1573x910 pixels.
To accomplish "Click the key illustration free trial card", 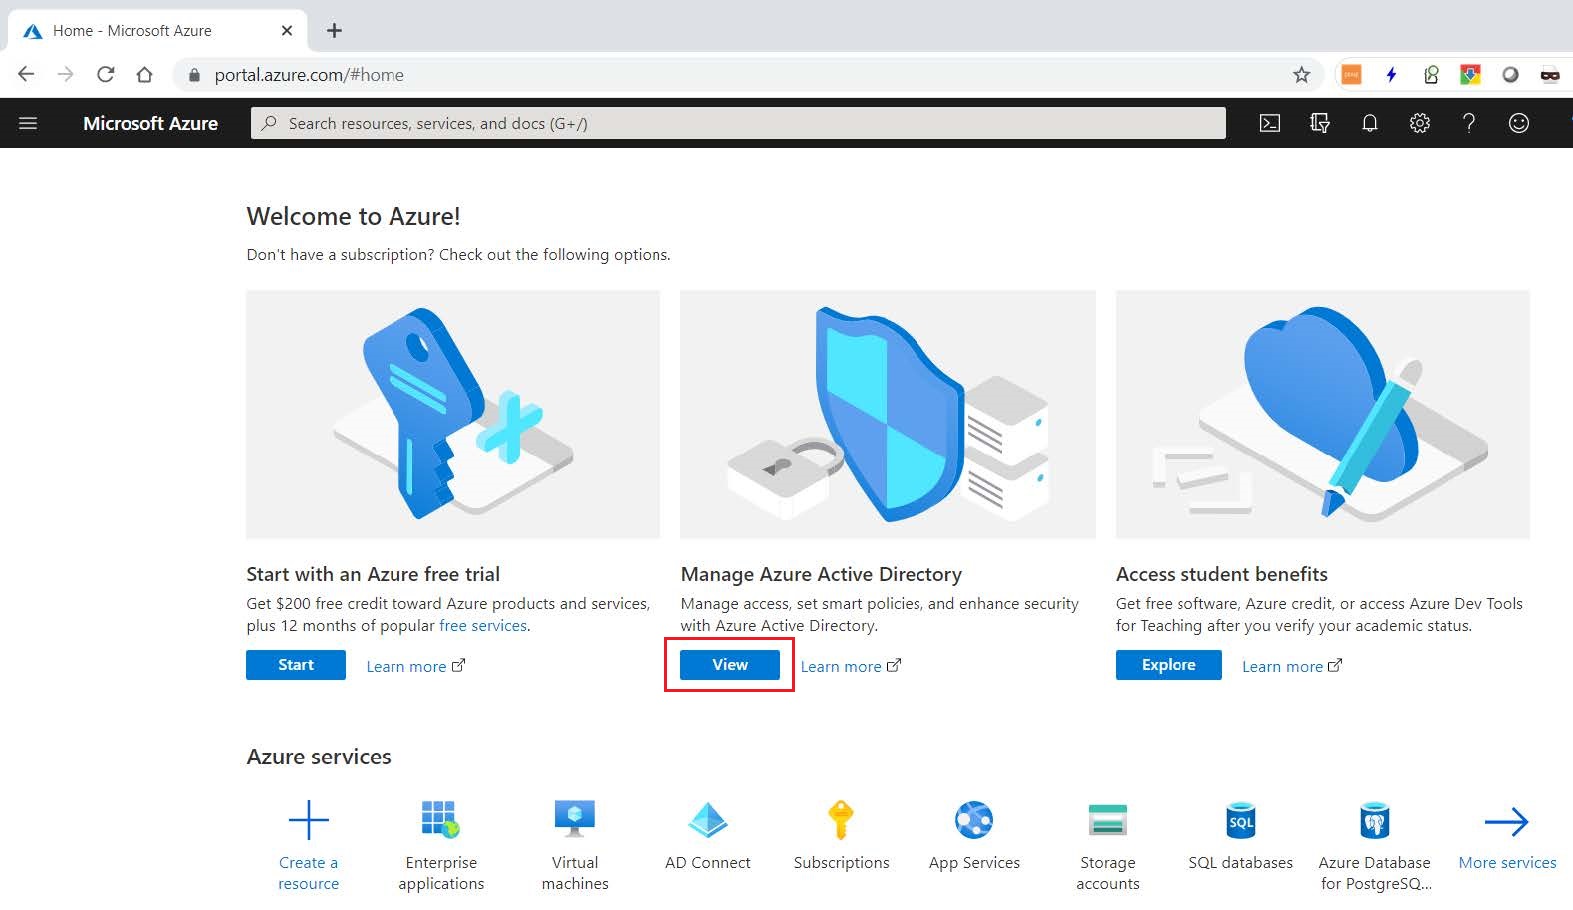I will click(453, 414).
